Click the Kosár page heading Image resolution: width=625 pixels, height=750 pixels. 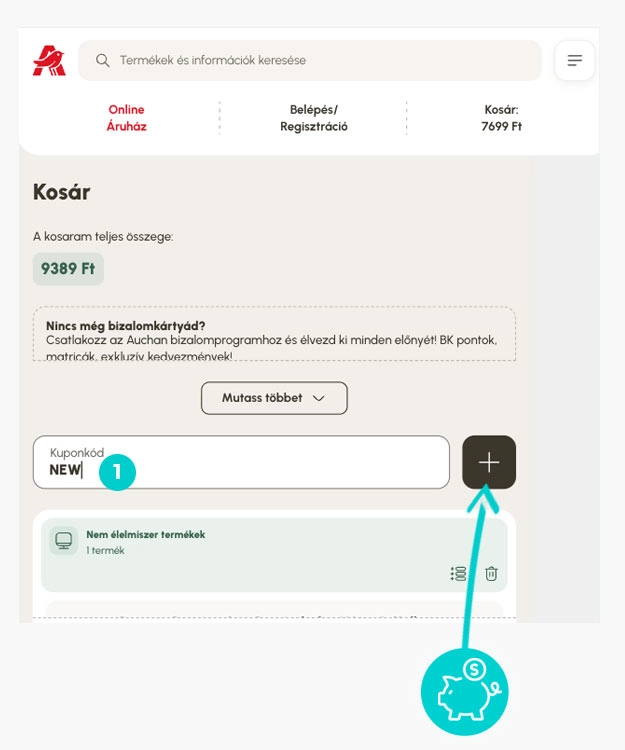(62, 192)
